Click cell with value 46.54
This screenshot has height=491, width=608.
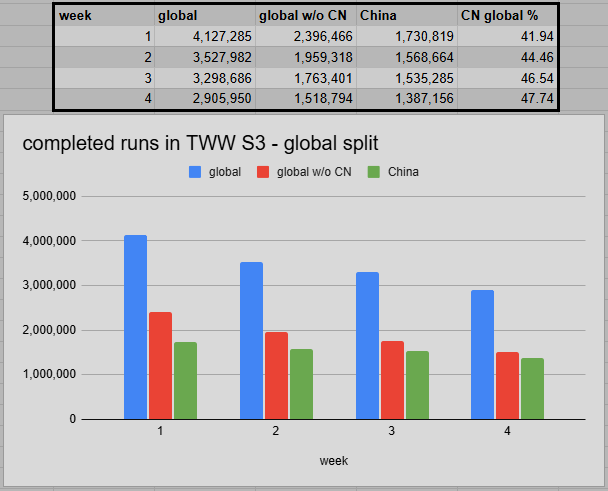click(507, 78)
